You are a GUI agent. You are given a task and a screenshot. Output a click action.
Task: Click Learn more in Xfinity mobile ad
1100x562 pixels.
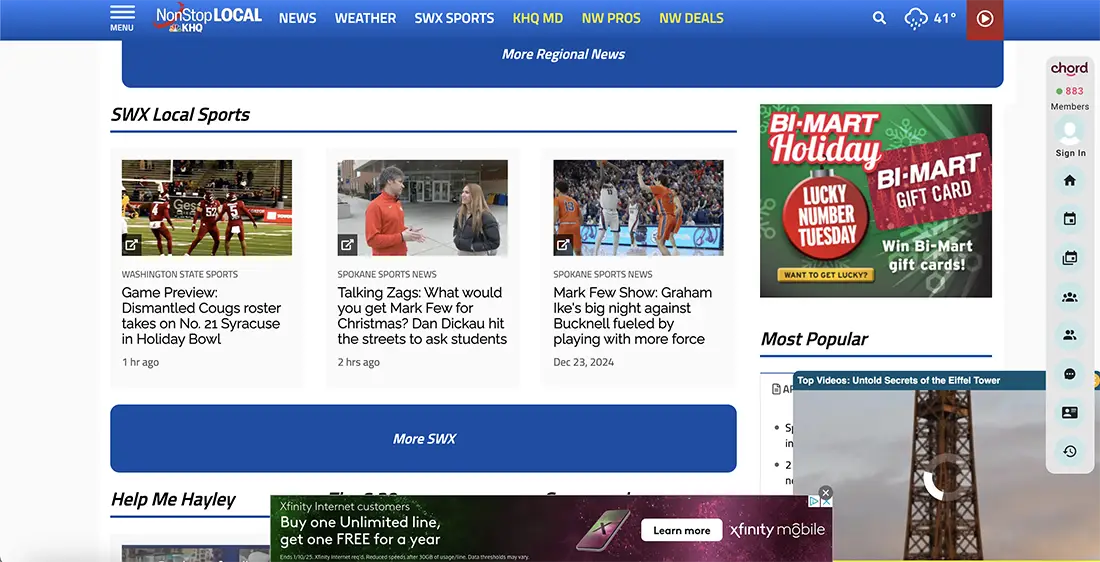681,530
